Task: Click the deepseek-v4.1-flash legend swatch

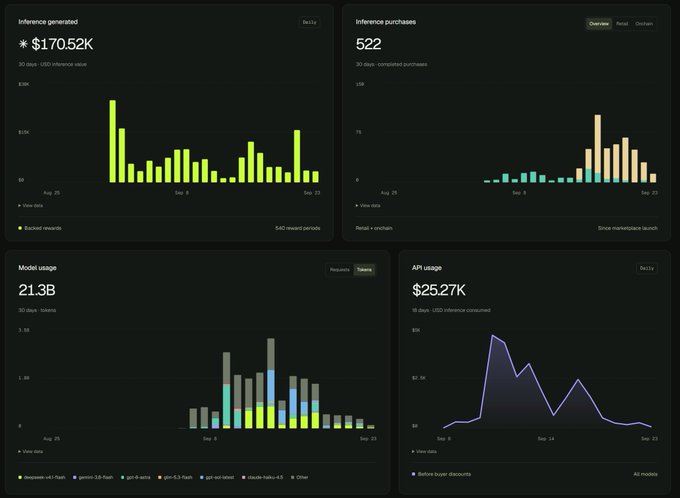Action: 20,477
